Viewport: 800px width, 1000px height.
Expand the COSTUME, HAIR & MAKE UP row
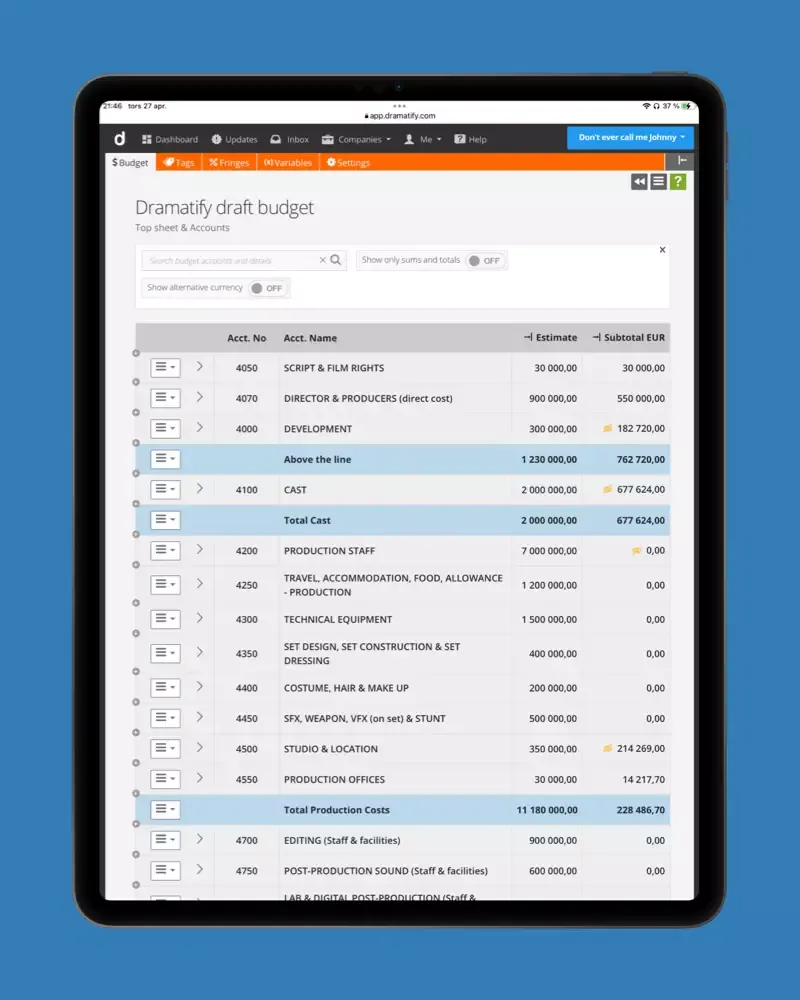[200, 686]
